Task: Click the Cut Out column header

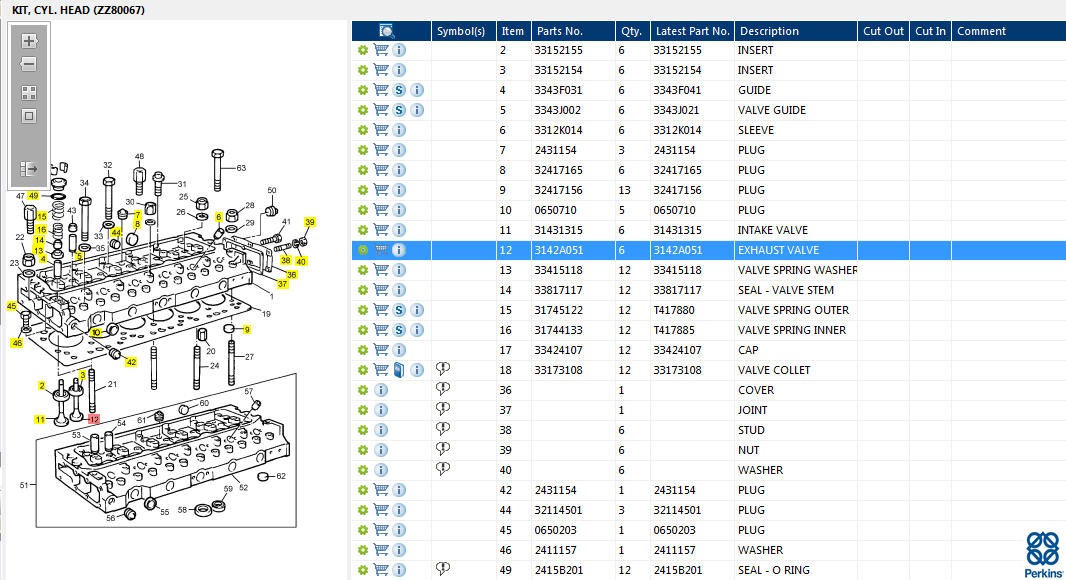Action: point(883,31)
